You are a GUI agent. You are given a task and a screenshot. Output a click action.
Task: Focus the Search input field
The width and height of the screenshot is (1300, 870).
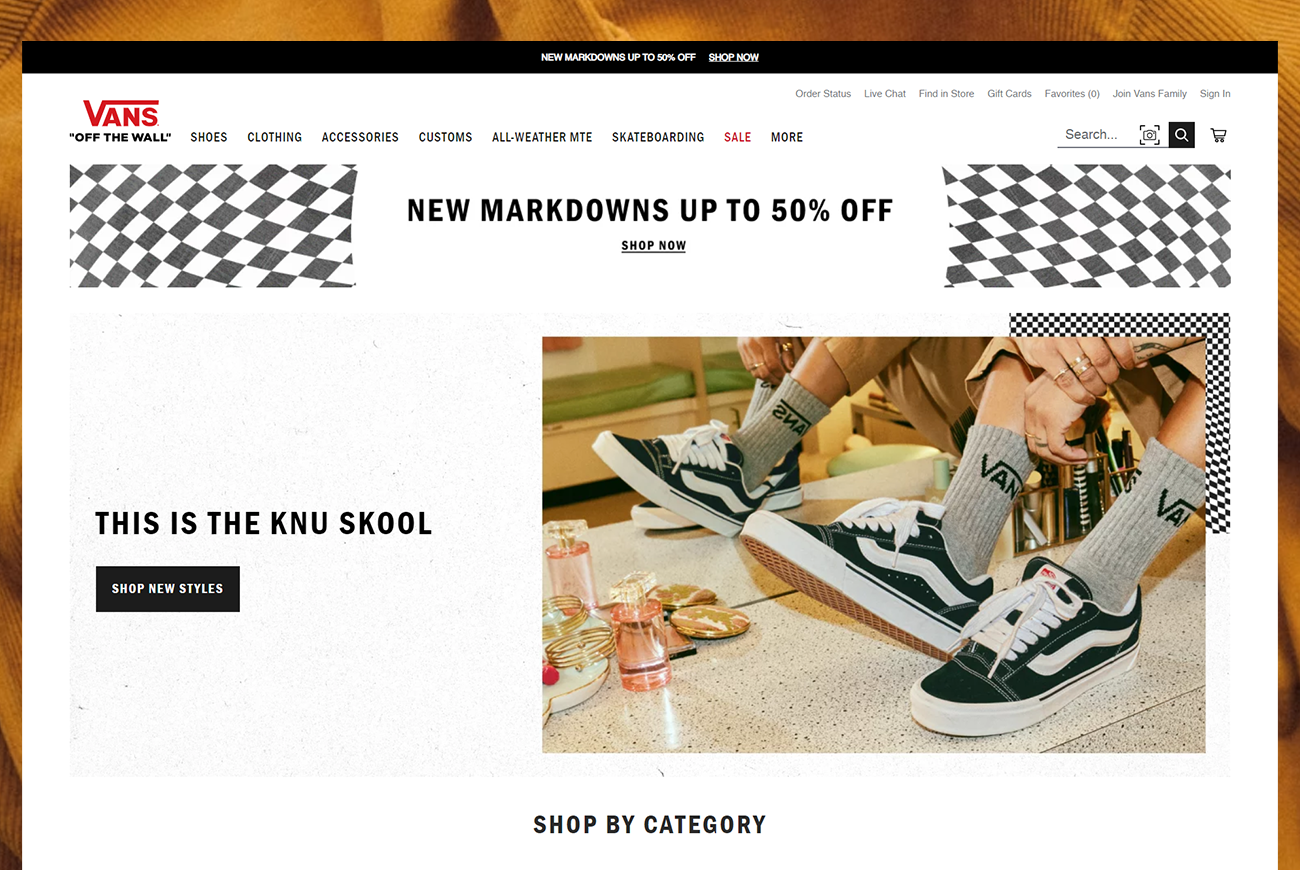[1097, 135]
